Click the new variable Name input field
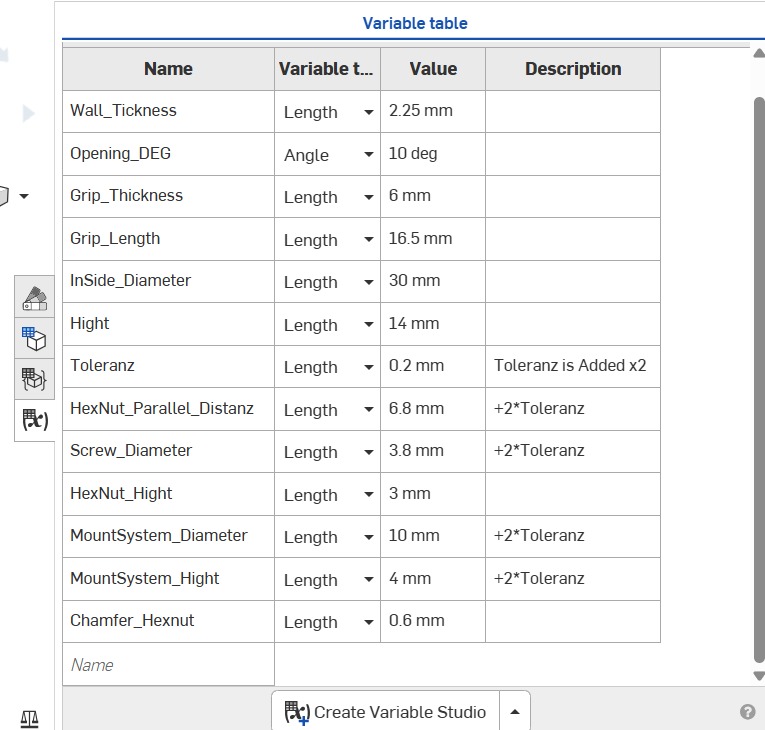 168,665
